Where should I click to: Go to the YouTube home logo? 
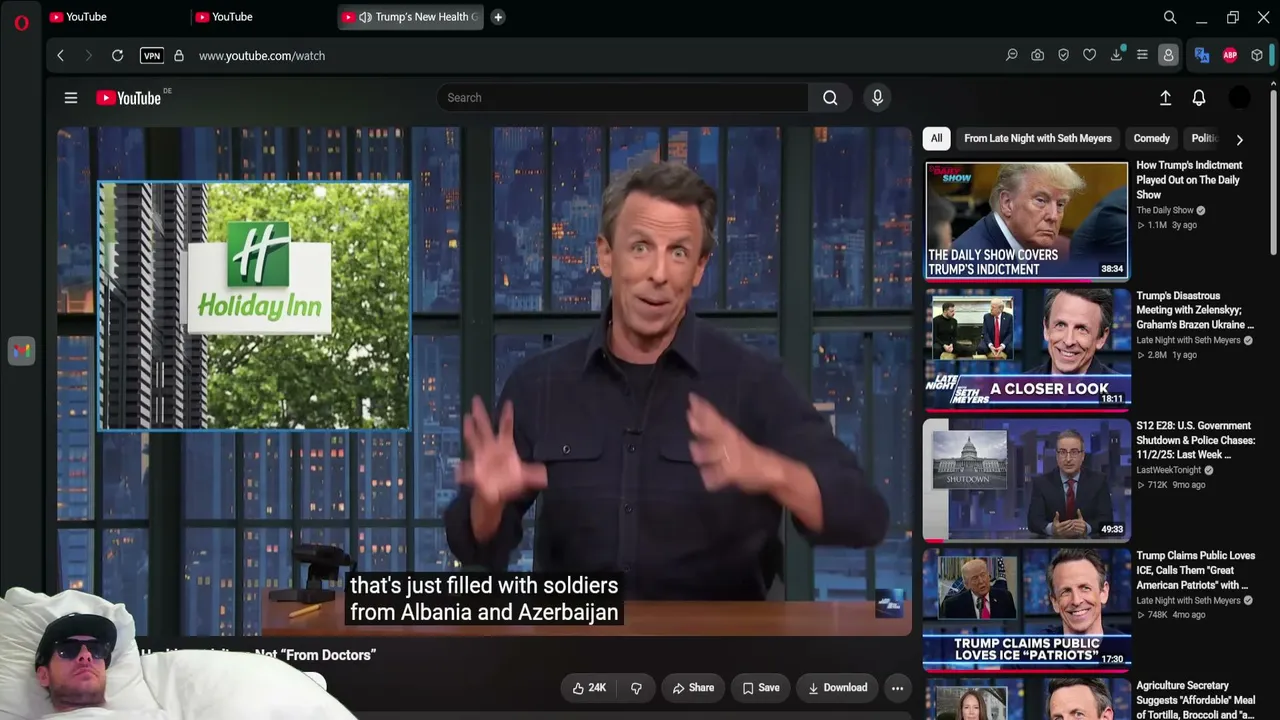[x=128, y=98]
